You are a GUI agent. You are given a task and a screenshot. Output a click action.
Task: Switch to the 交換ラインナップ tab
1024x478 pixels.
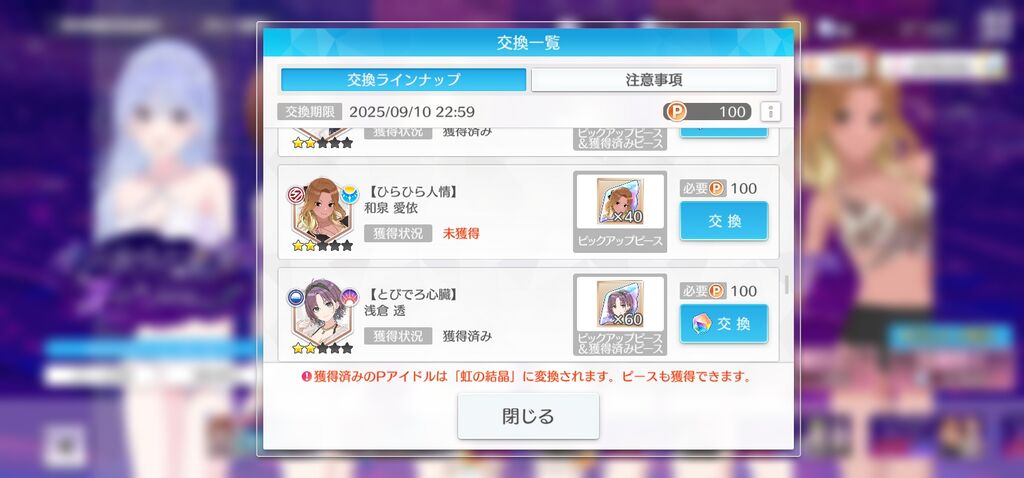coord(404,80)
